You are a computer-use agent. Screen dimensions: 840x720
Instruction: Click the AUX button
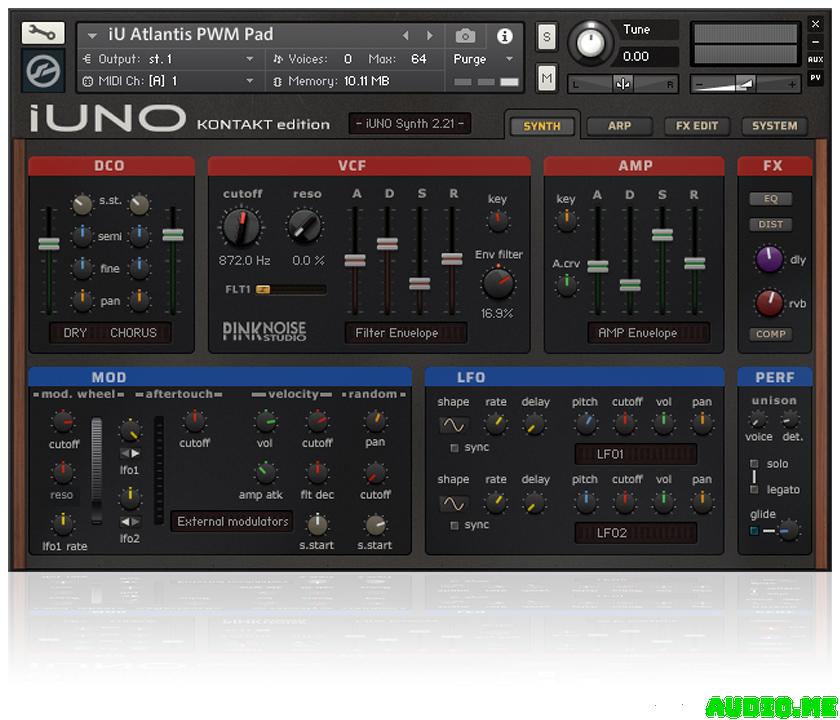tap(815, 59)
